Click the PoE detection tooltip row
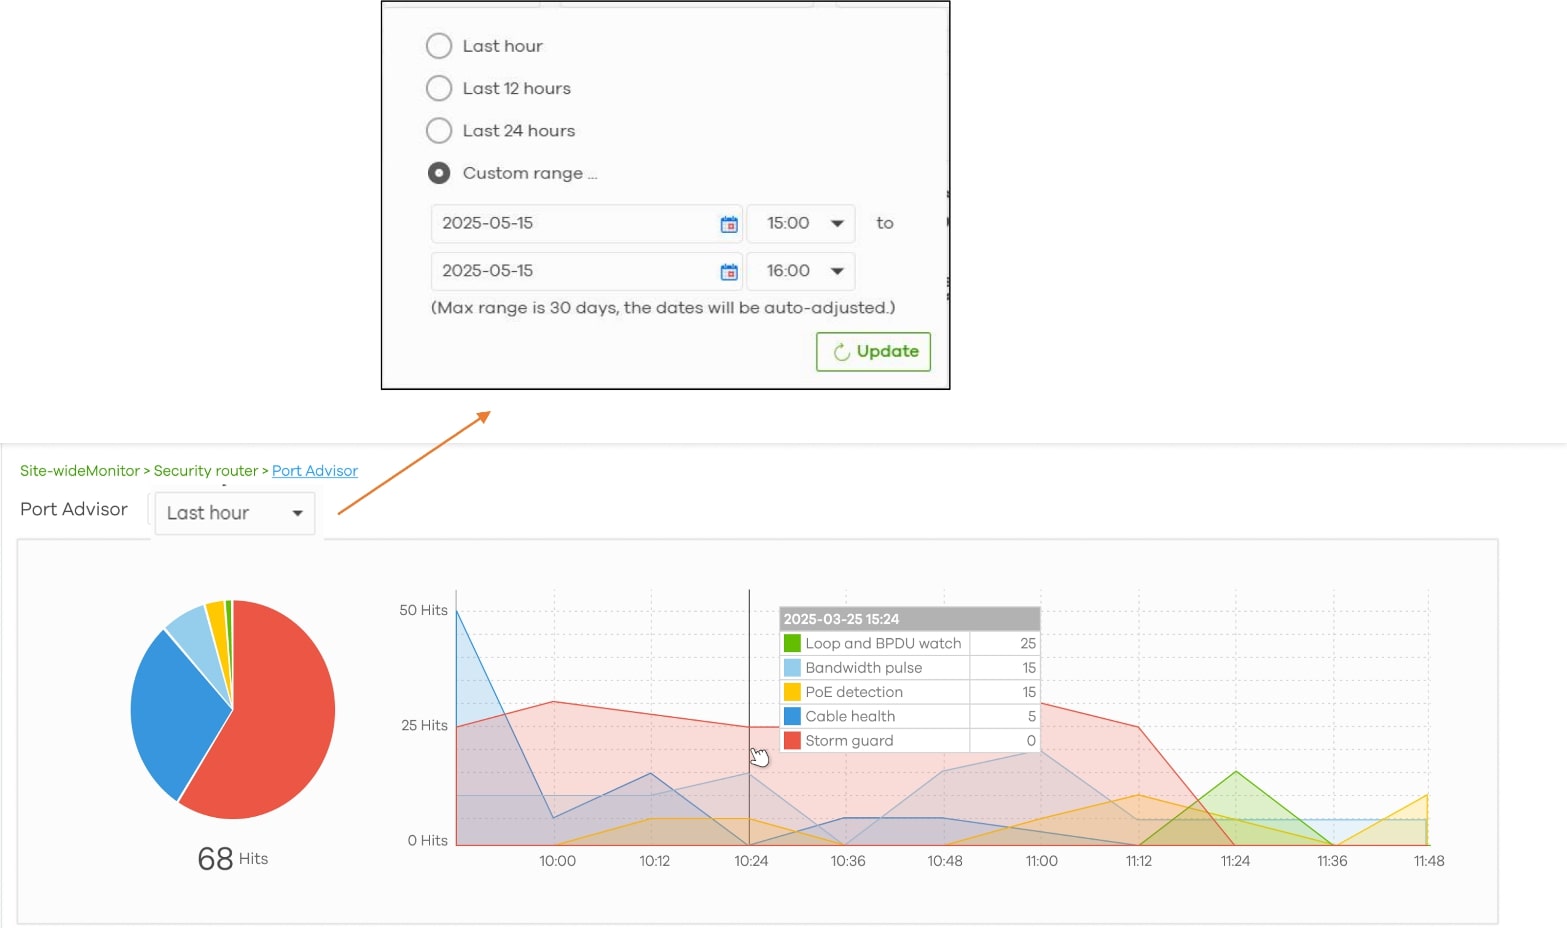 (910, 692)
